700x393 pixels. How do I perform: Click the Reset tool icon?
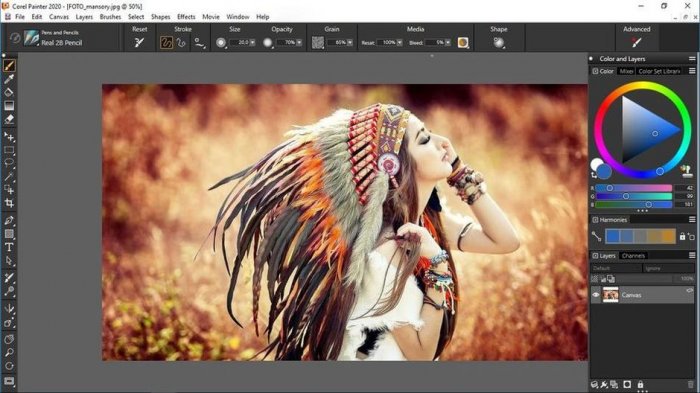tap(139, 42)
